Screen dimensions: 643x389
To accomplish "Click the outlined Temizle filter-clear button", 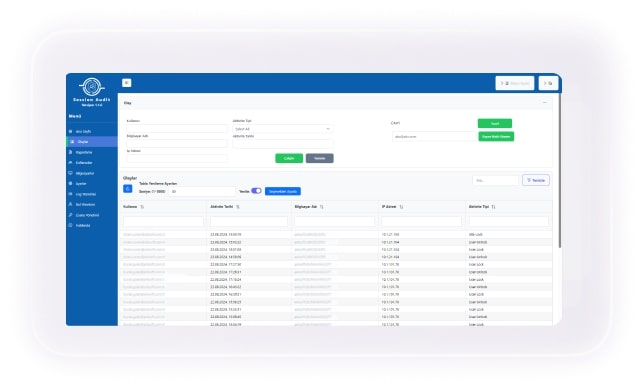I will [536, 180].
